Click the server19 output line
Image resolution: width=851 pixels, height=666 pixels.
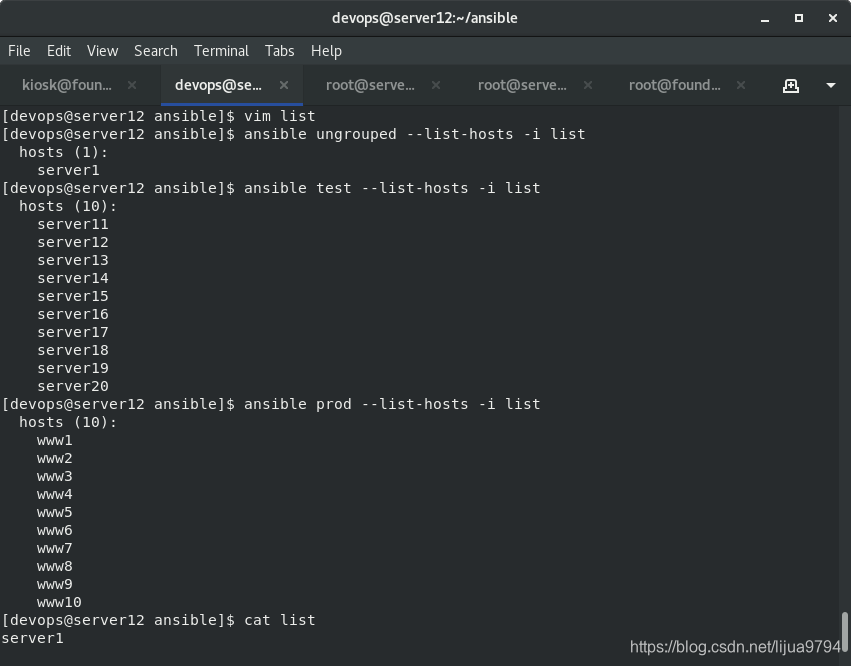(x=73, y=368)
